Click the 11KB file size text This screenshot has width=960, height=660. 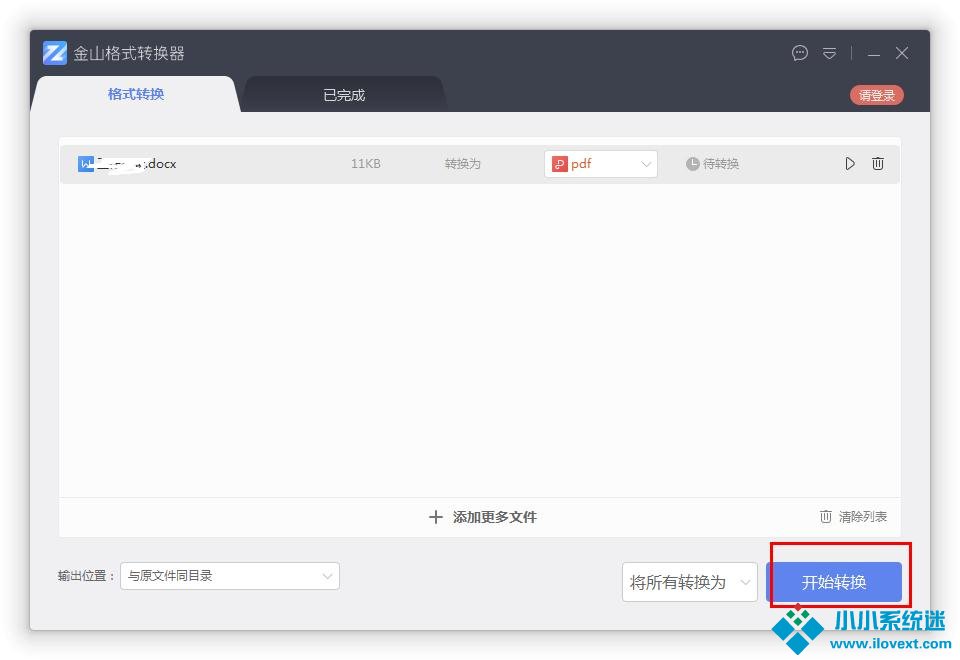pos(366,163)
